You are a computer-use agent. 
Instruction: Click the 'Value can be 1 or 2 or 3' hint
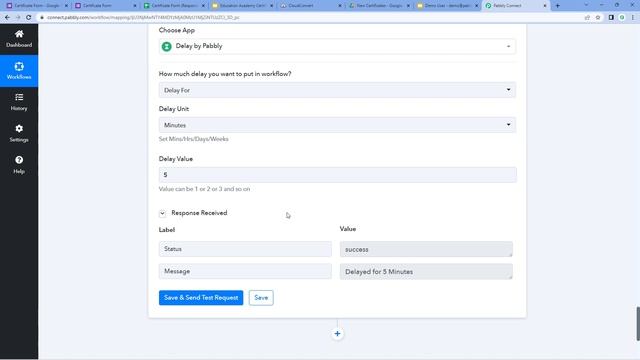[x=204, y=189]
